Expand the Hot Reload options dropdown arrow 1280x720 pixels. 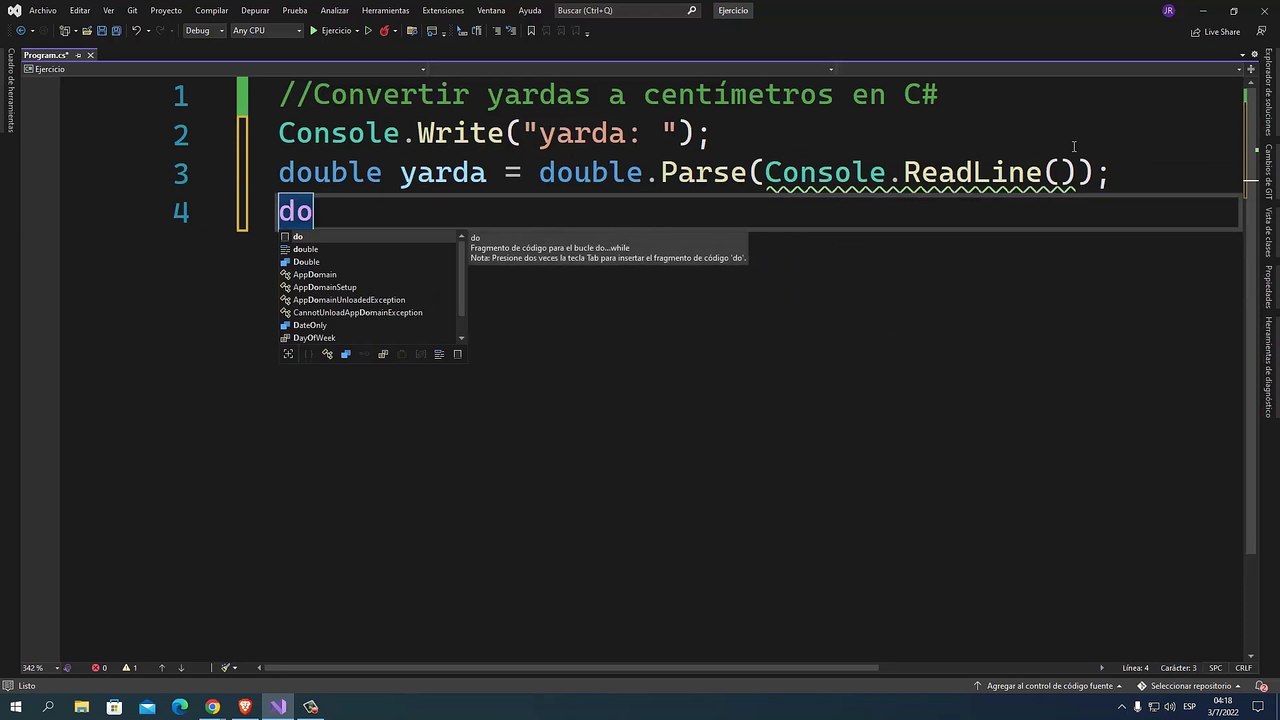pos(395,31)
